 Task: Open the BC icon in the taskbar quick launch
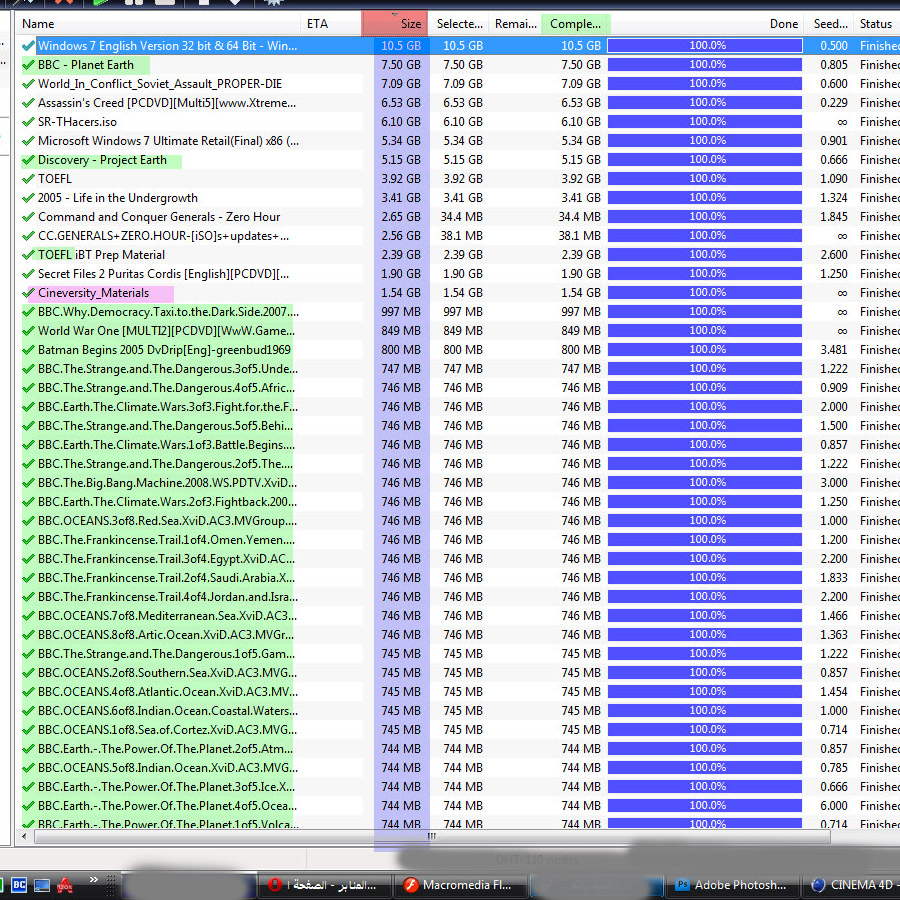point(19,885)
